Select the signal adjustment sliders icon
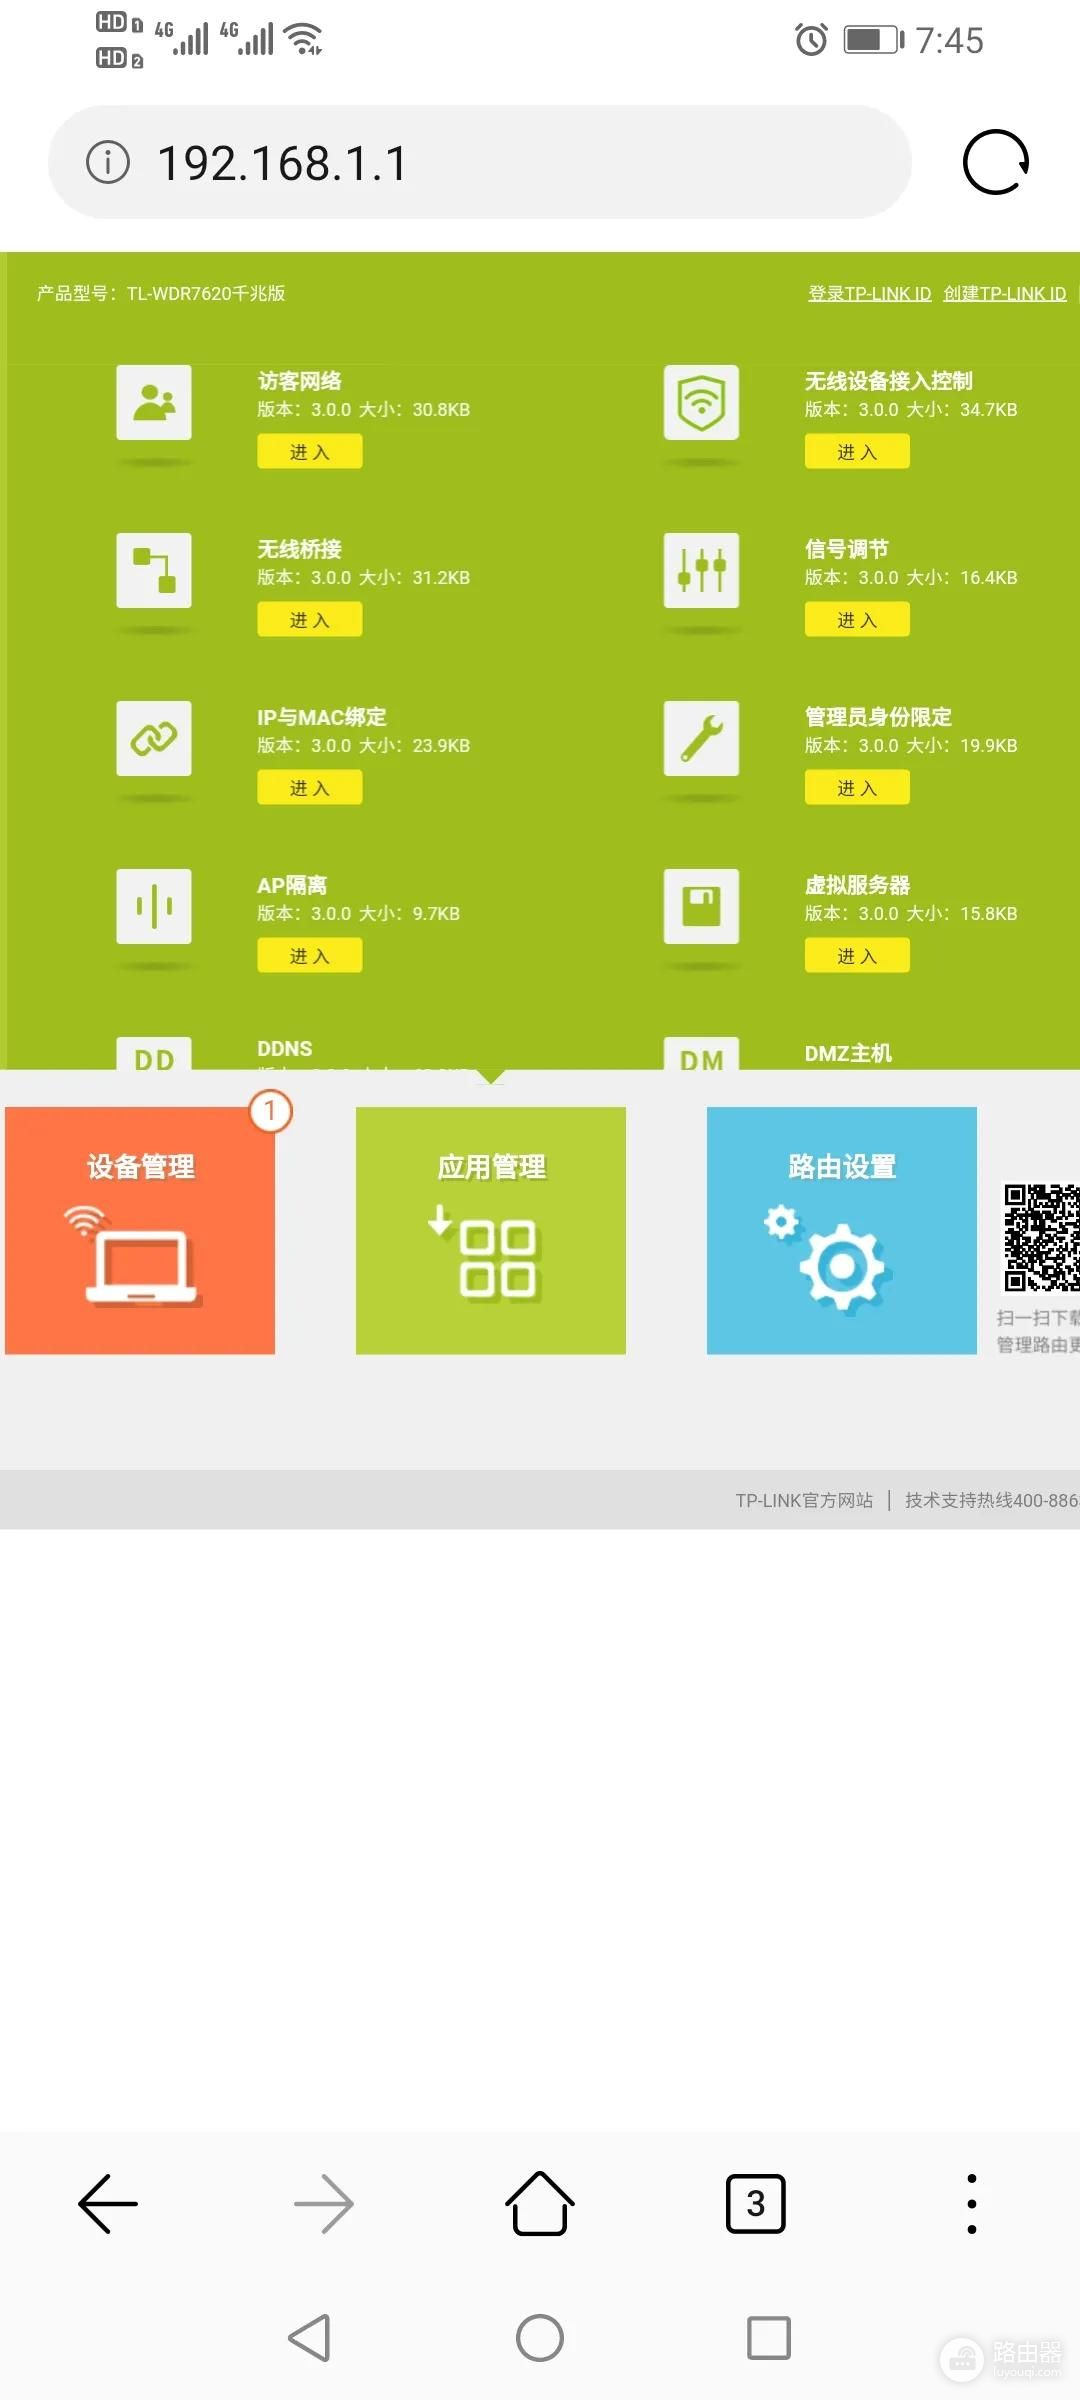This screenshot has height=2400, width=1080. 701,570
